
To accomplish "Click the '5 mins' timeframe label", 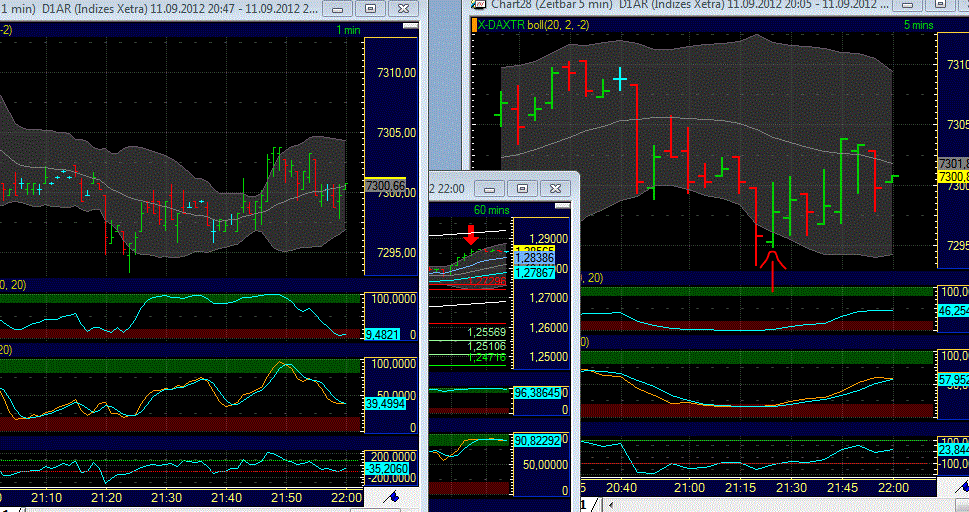I will coord(918,25).
